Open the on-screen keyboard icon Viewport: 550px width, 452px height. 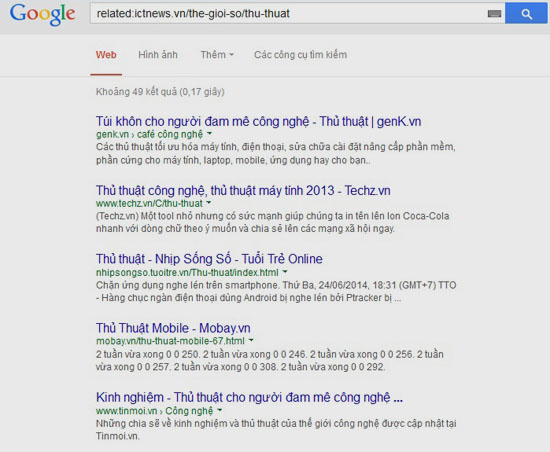(x=494, y=14)
